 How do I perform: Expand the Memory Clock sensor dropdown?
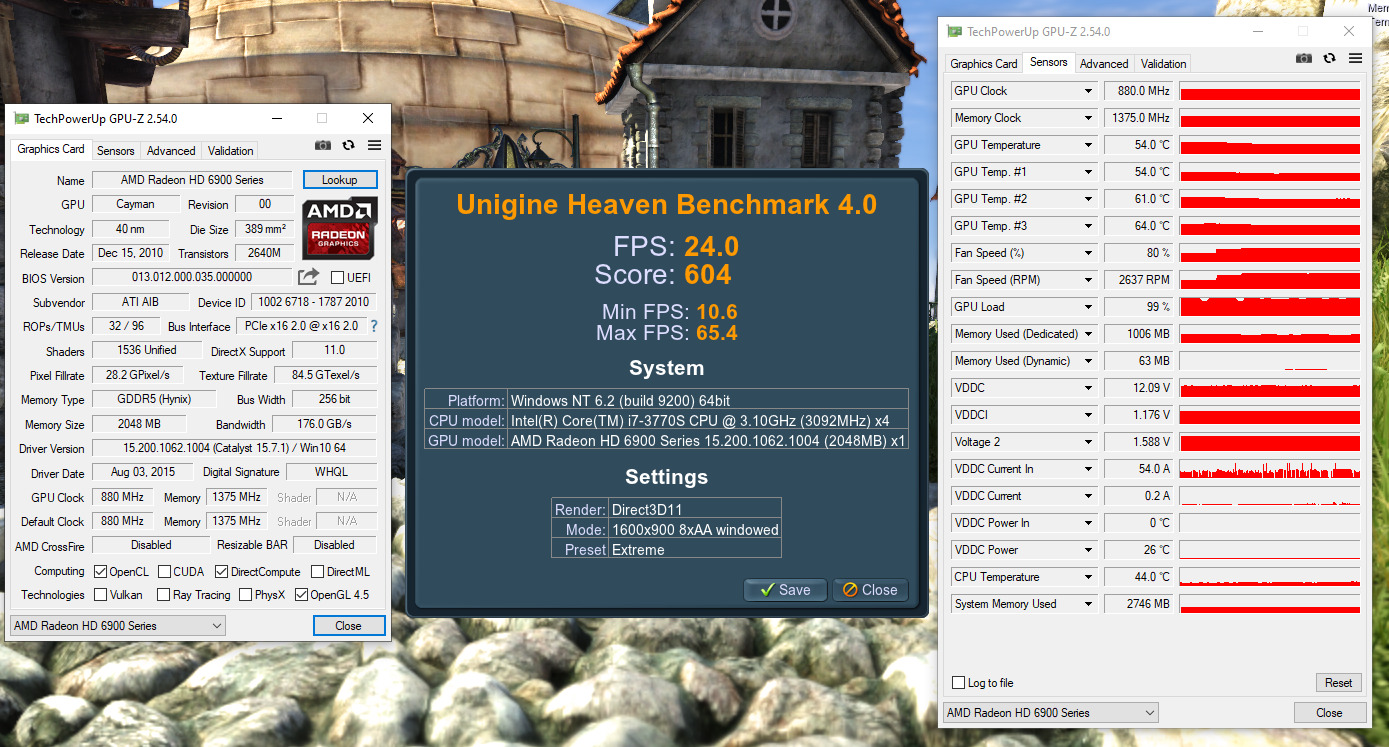[x=1088, y=118]
